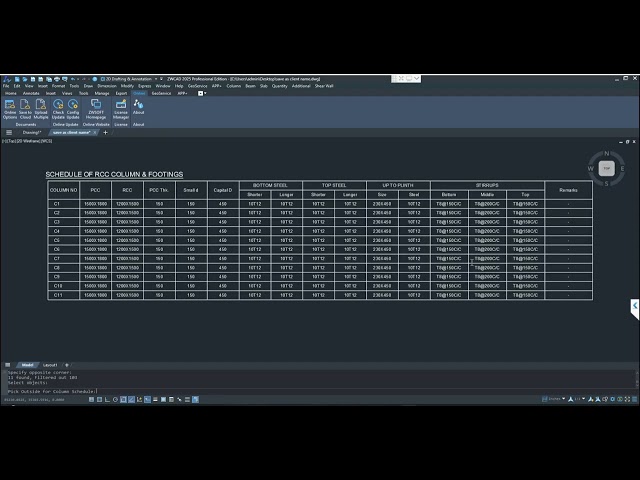This screenshot has height=480, width=640.
Task: Click the Undo arrow icon
Action: (73, 79)
